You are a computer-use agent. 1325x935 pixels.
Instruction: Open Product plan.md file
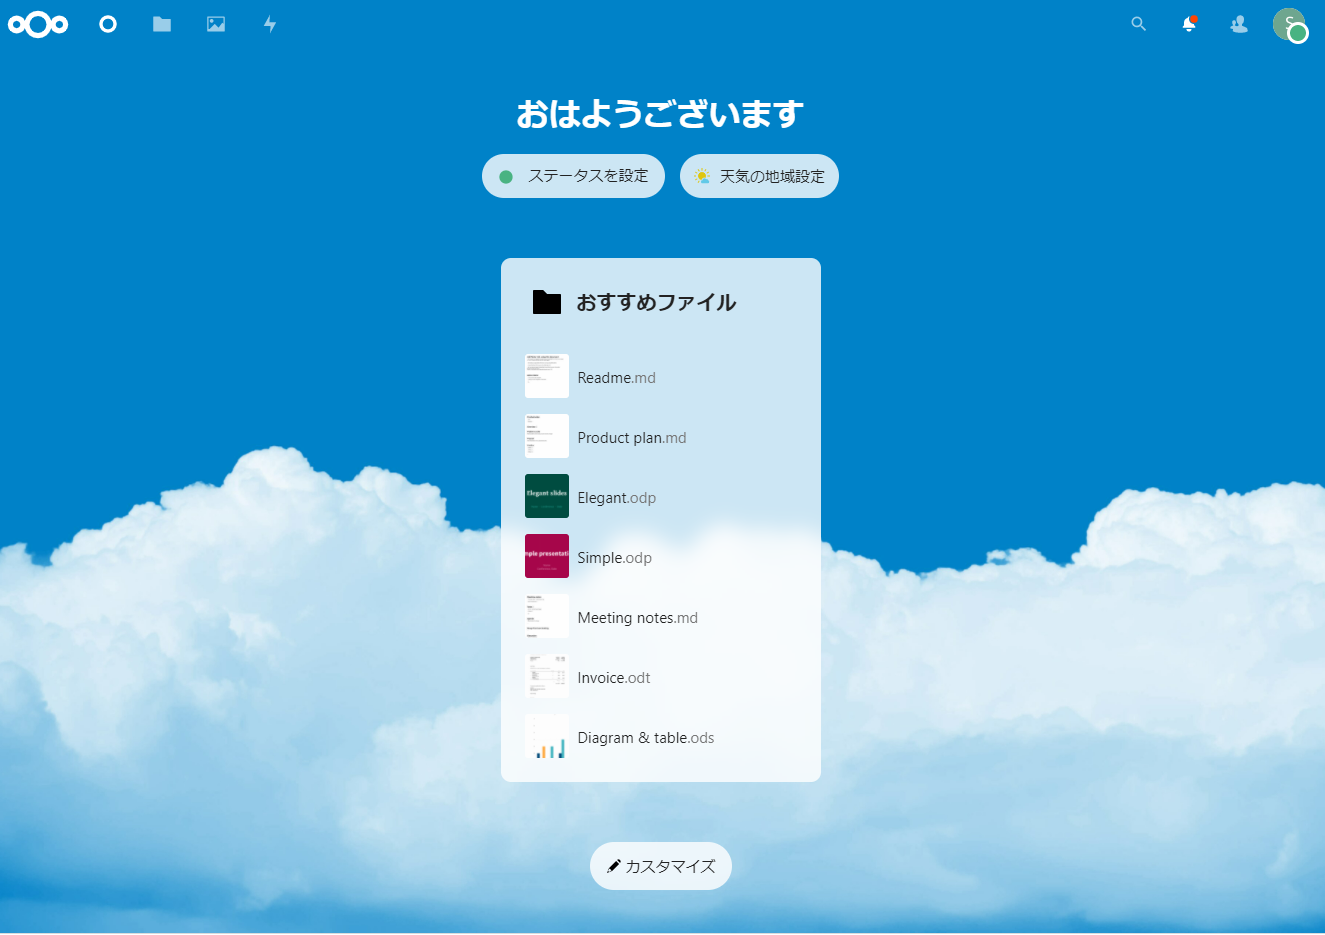[x=631, y=438]
